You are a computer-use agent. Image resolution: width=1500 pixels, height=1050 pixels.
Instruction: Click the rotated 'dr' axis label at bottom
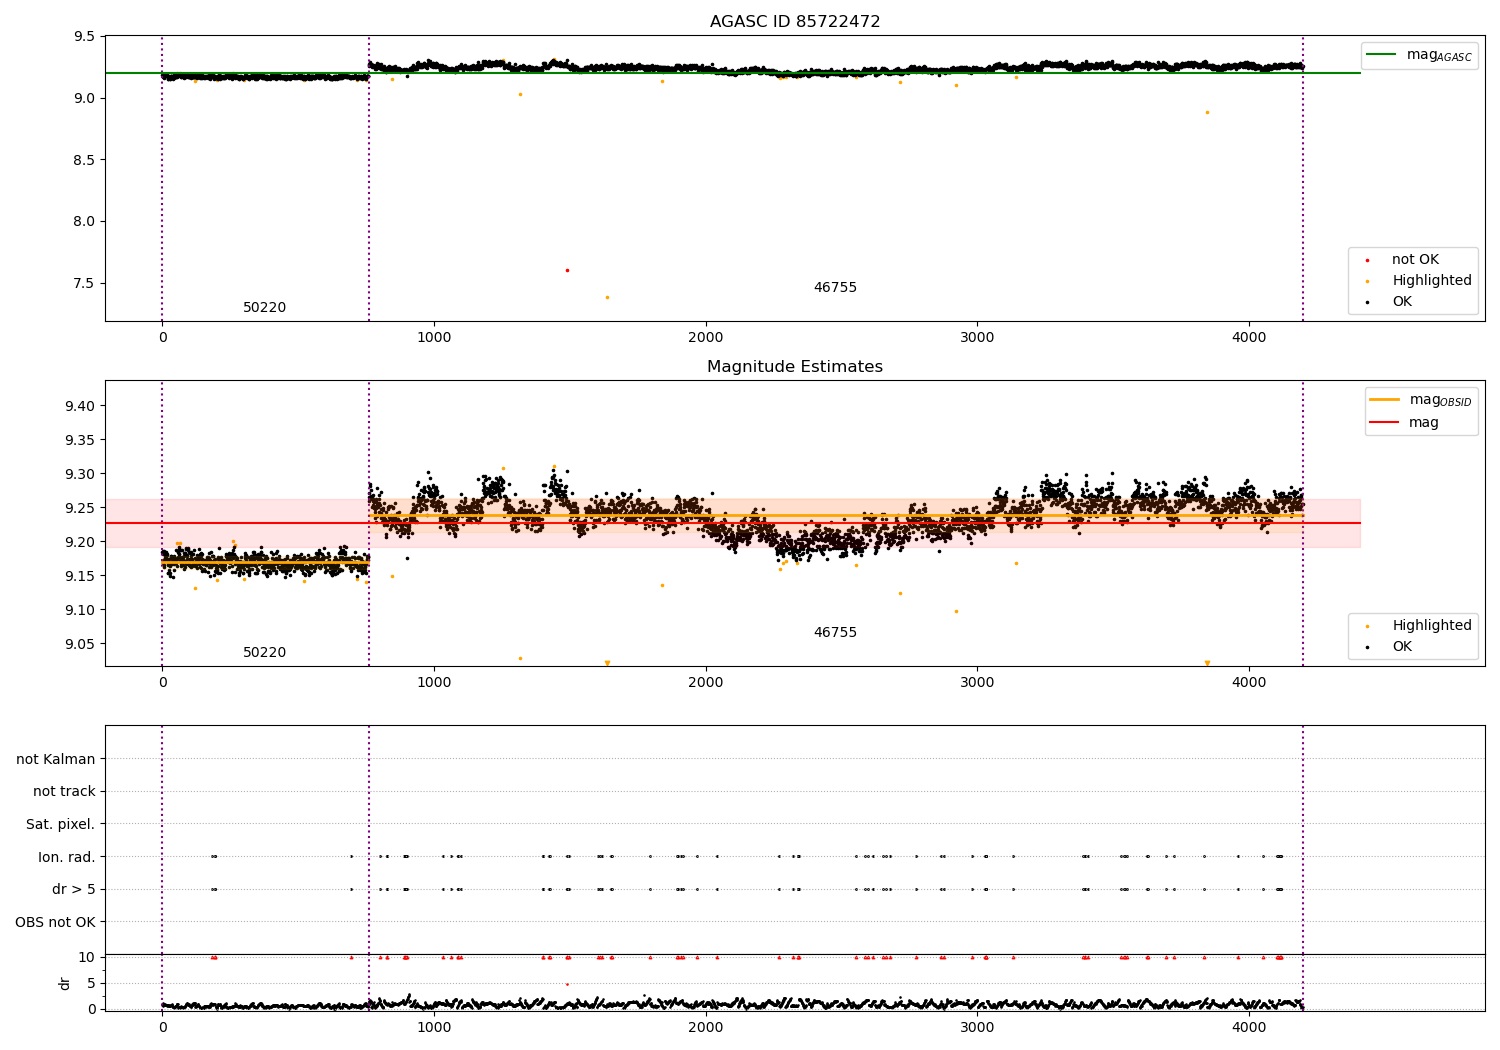pyautogui.click(x=65, y=983)
